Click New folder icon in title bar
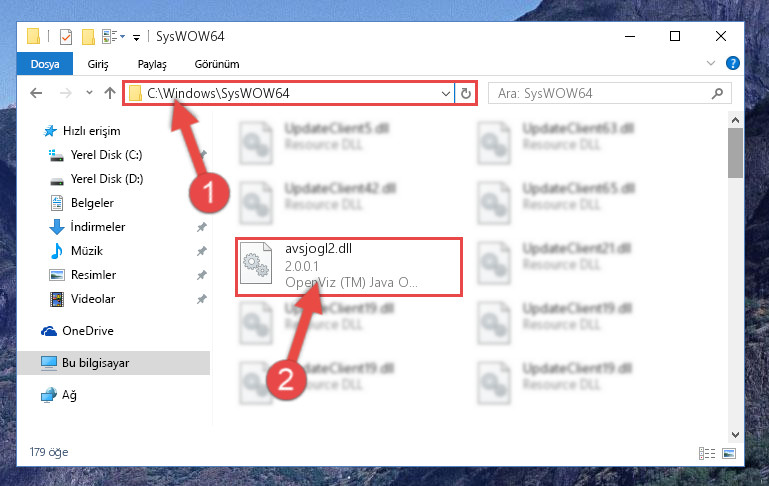The width and height of the screenshot is (769, 486). (x=88, y=37)
